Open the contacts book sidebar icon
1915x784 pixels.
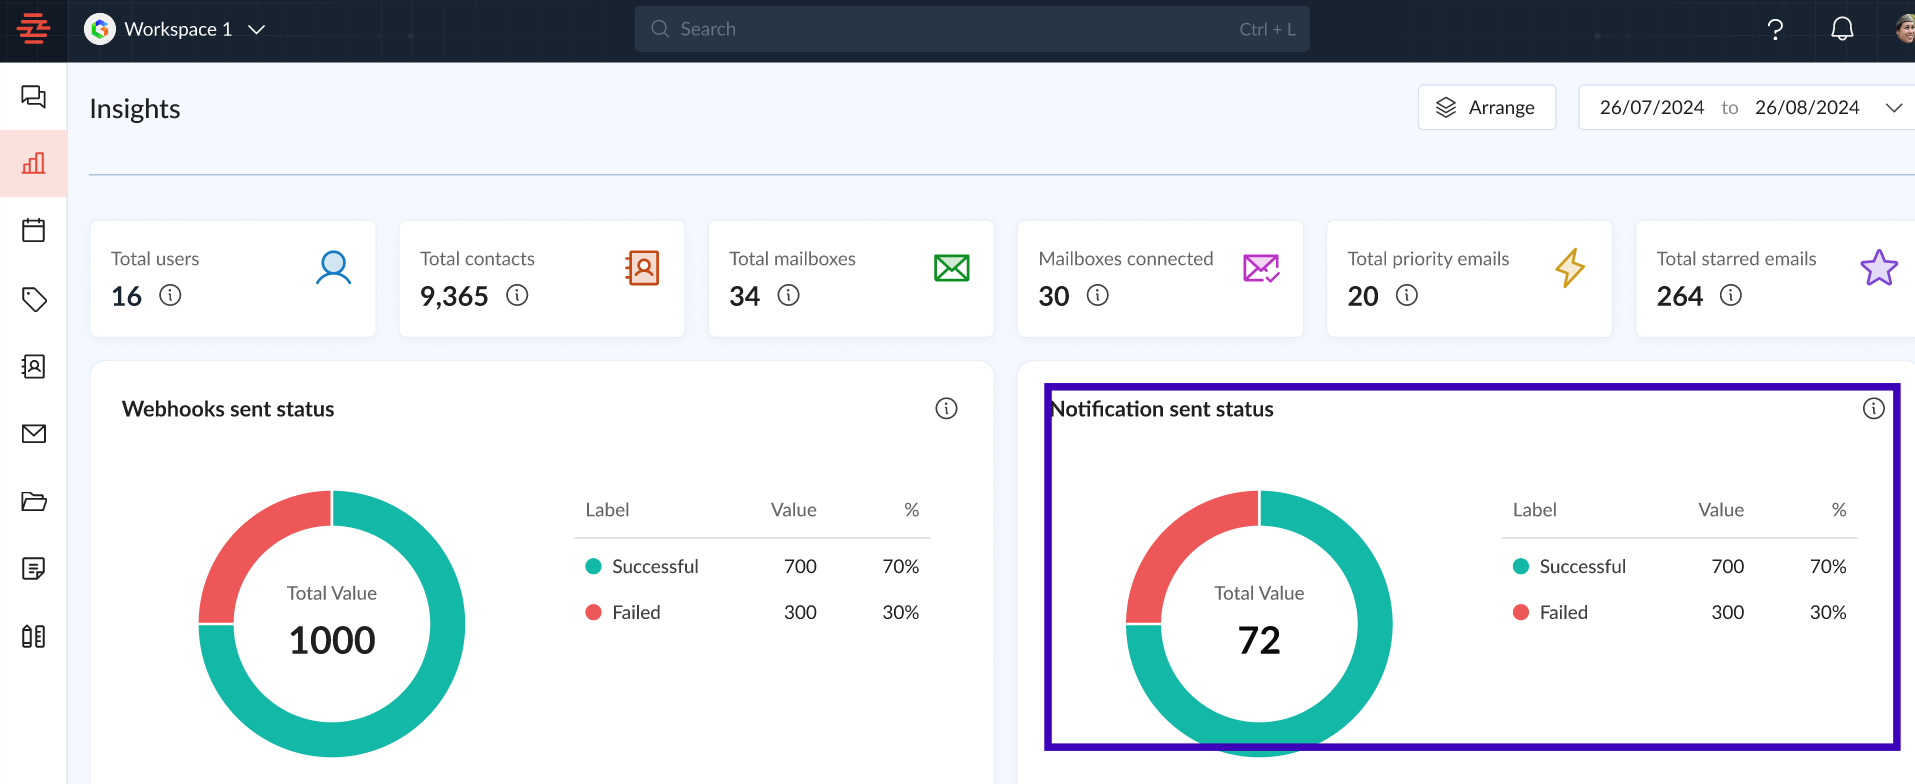tap(33, 367)
